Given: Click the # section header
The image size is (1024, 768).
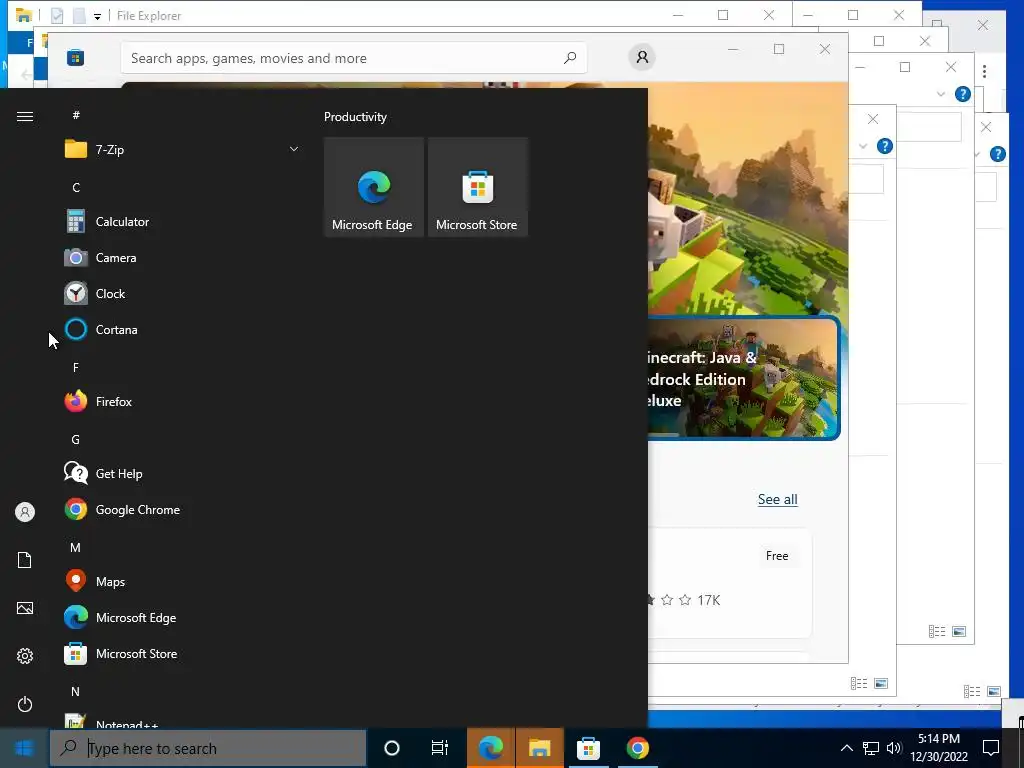Looking at the screenshot, I should [x=76, y=115].
